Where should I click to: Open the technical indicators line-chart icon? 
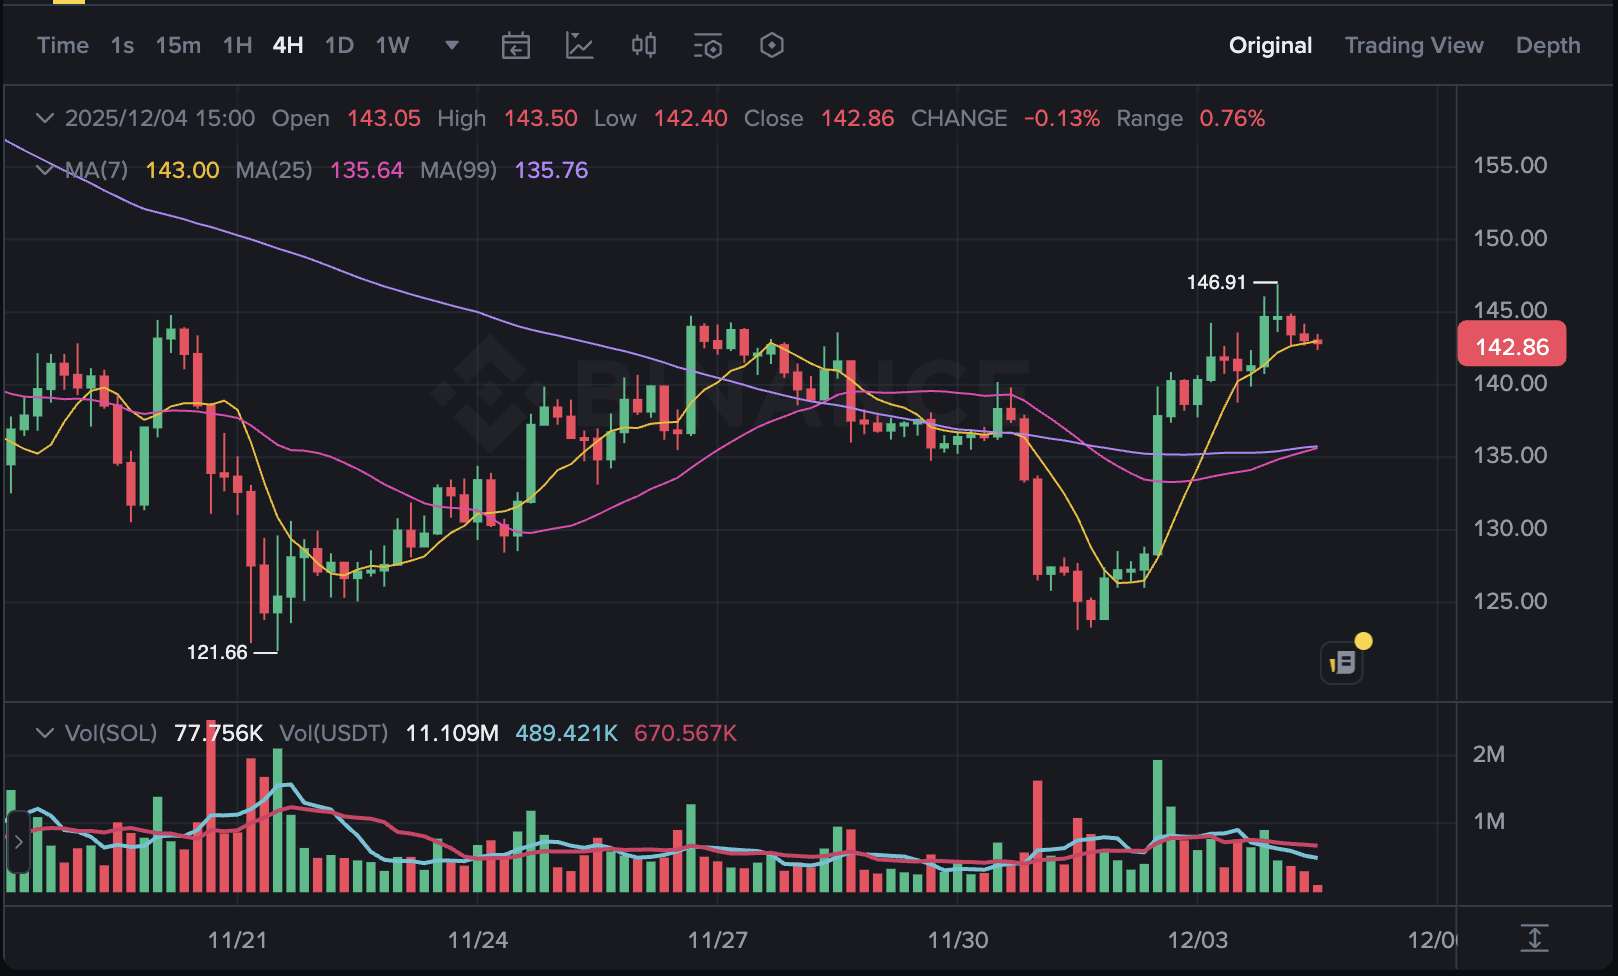[x=580, y=46]
